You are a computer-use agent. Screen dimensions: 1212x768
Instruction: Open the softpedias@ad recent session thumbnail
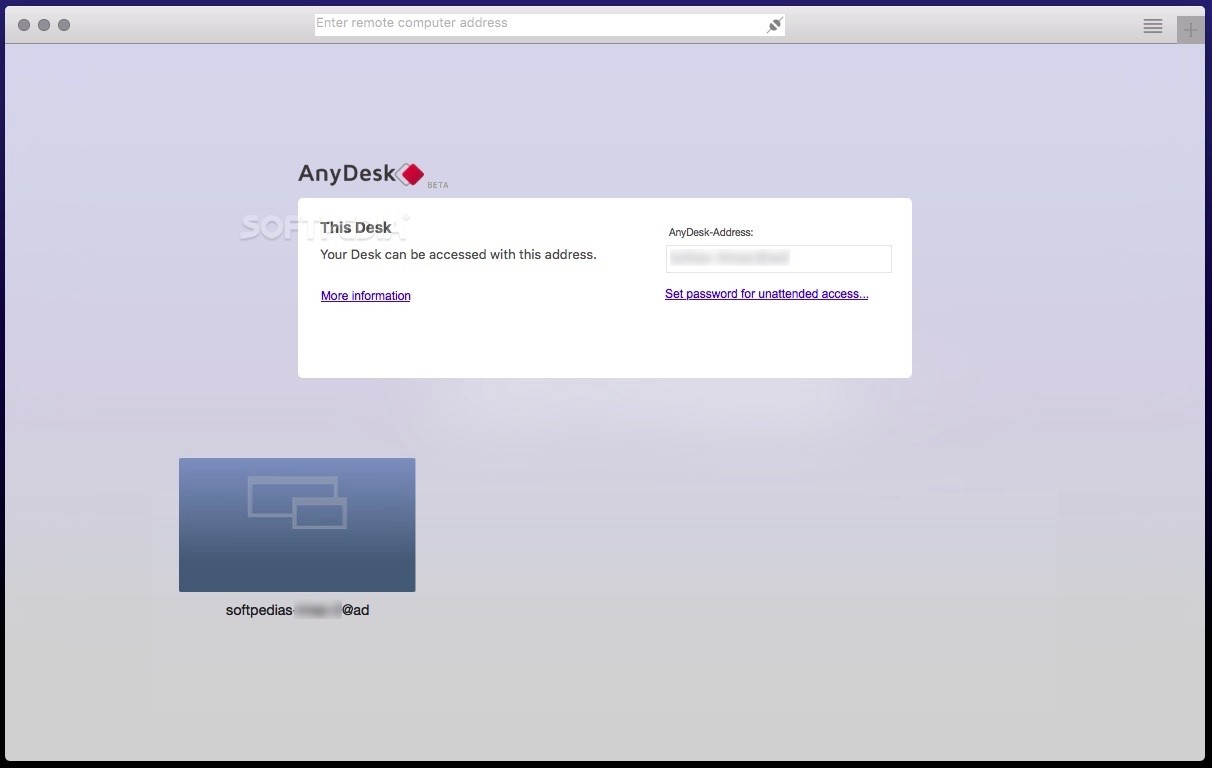(x=297, y=524)
